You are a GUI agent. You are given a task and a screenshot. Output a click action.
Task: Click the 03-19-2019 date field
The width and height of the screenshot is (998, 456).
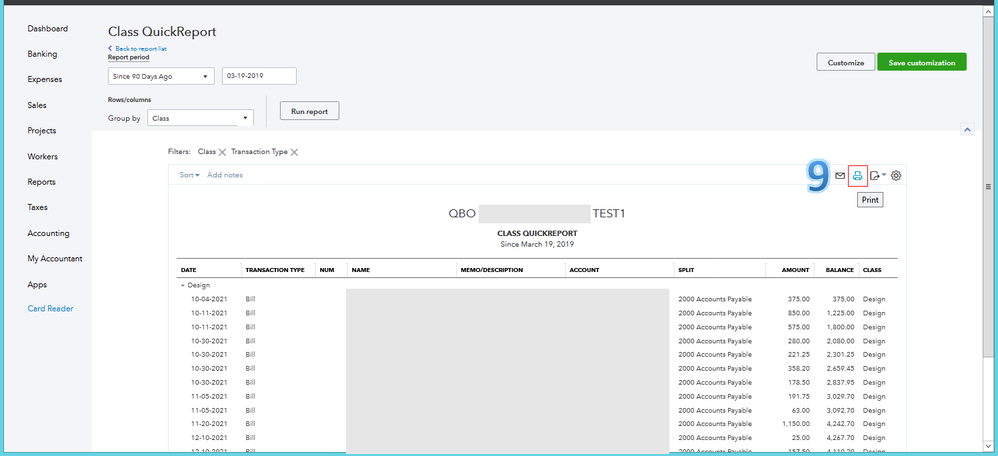259,76
